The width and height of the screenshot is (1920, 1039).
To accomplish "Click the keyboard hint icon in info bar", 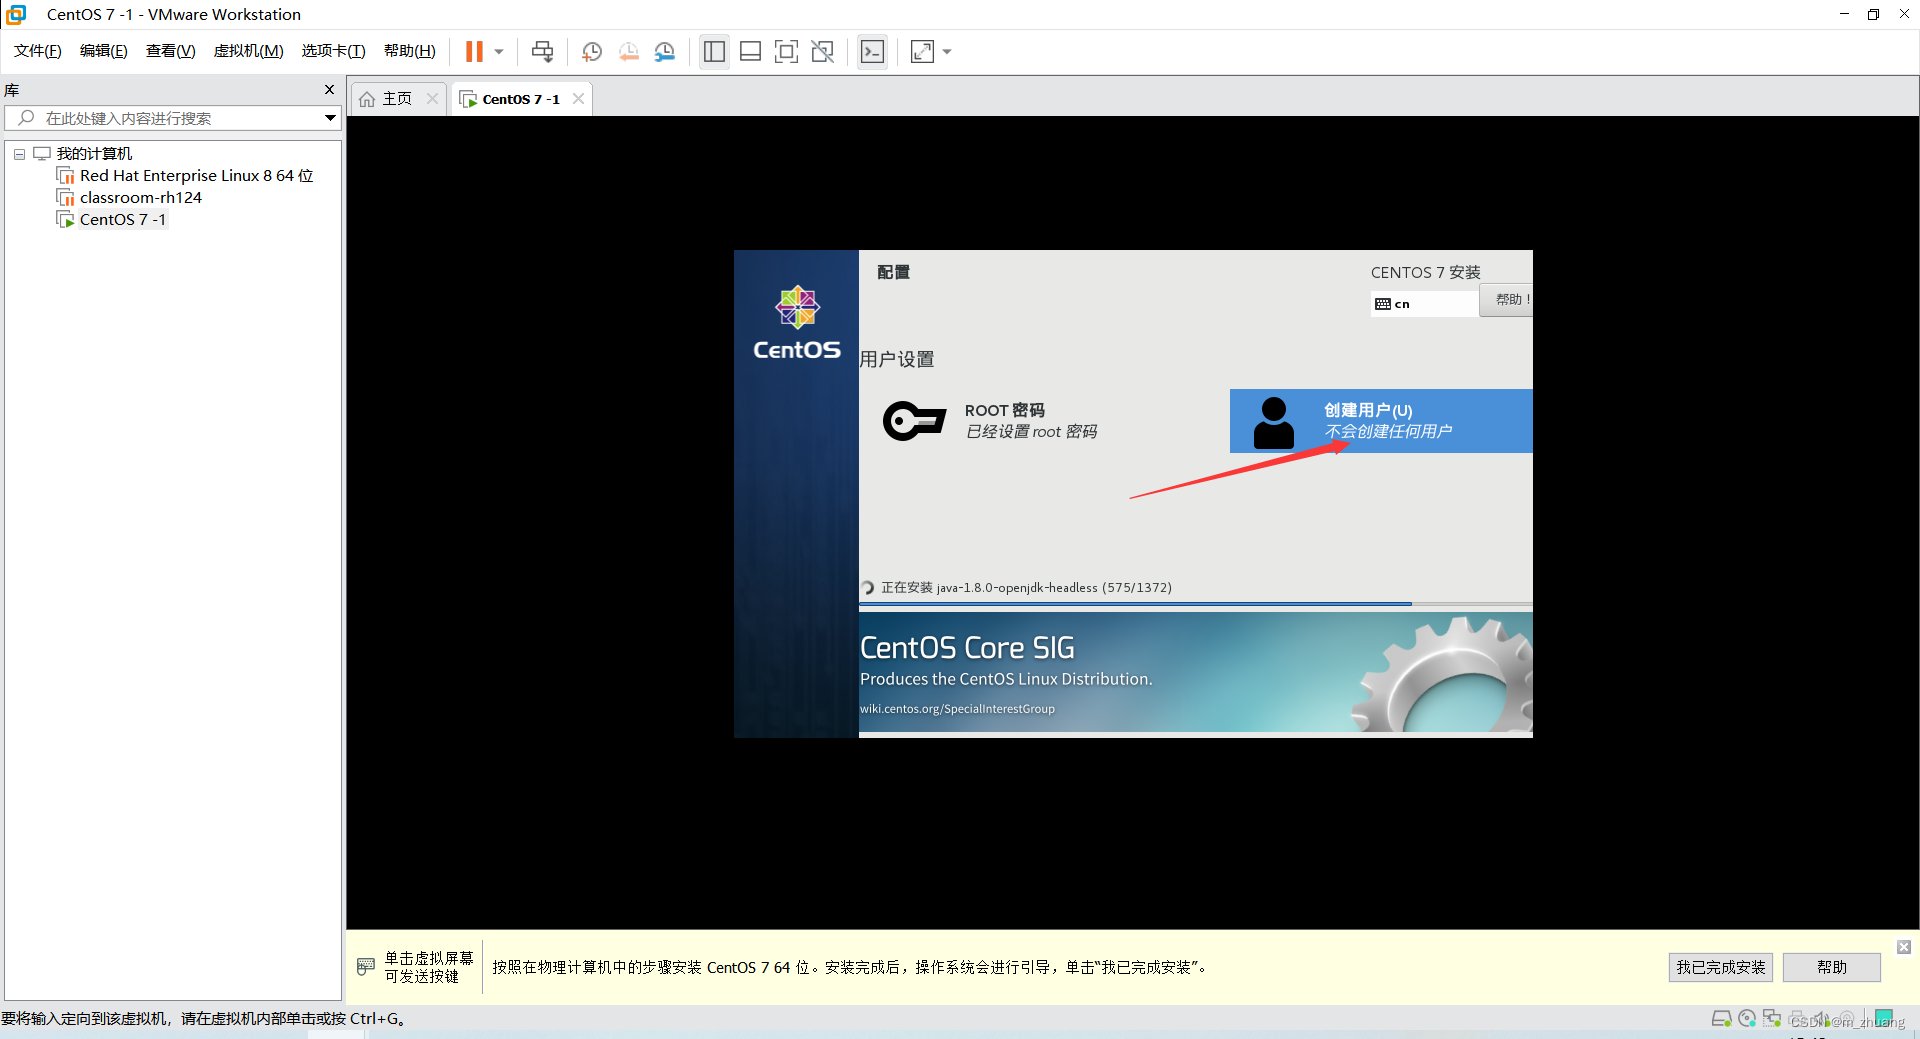I will [x=366, y=966].
